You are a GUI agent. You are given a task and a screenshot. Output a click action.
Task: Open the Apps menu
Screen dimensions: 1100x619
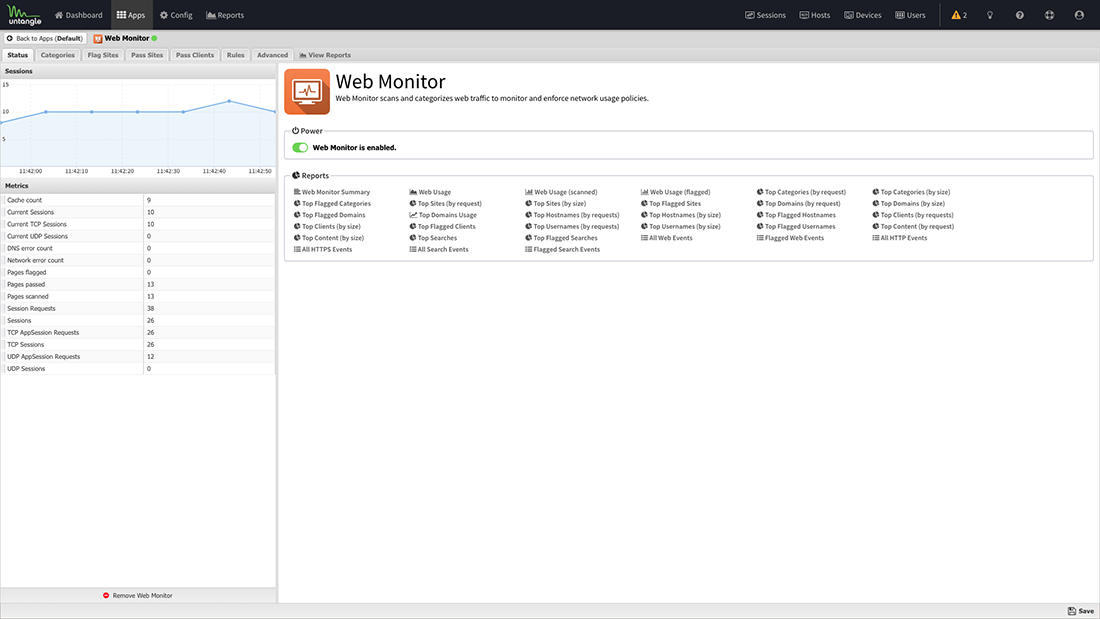pos(131,15)
